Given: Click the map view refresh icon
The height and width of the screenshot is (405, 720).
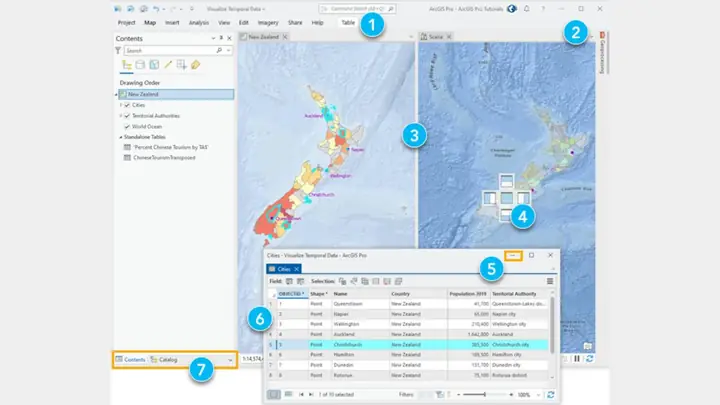Looking at the screenshot, I should click(x=590, y=359).
